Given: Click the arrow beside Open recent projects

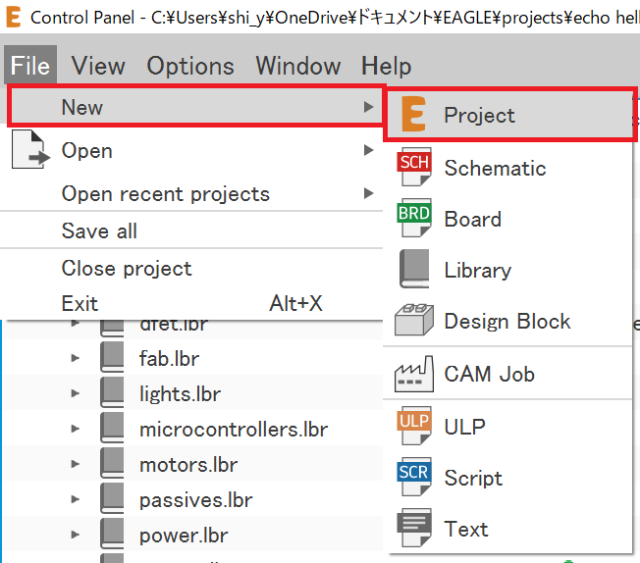Looking at the screenshot, I should coord(369,193).
